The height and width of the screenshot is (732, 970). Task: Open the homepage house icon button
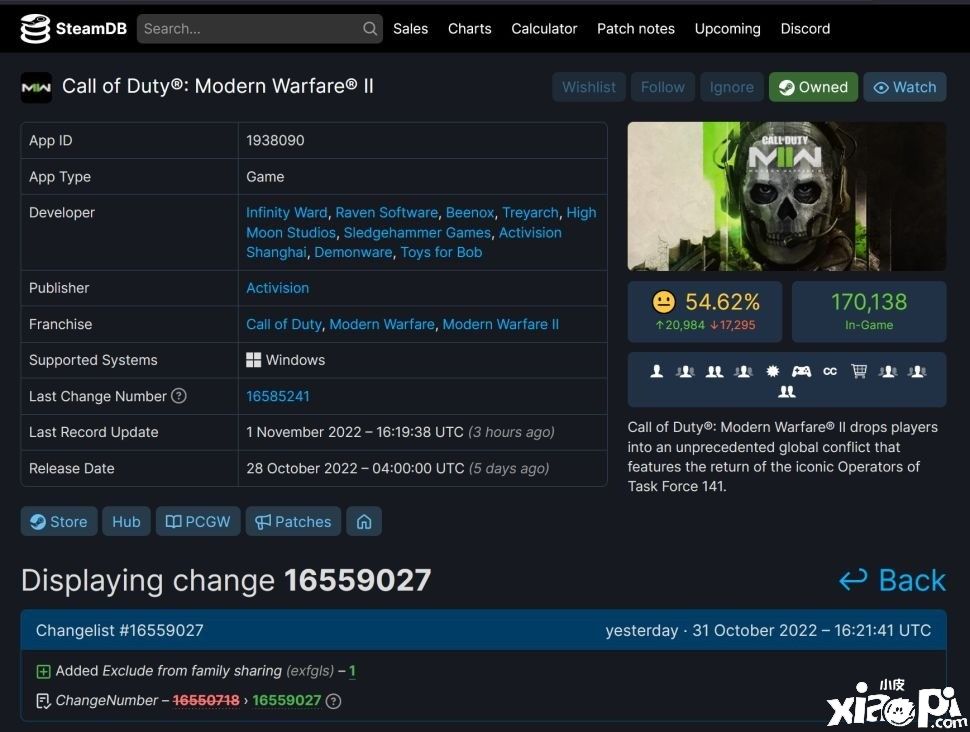click(364, 522)
